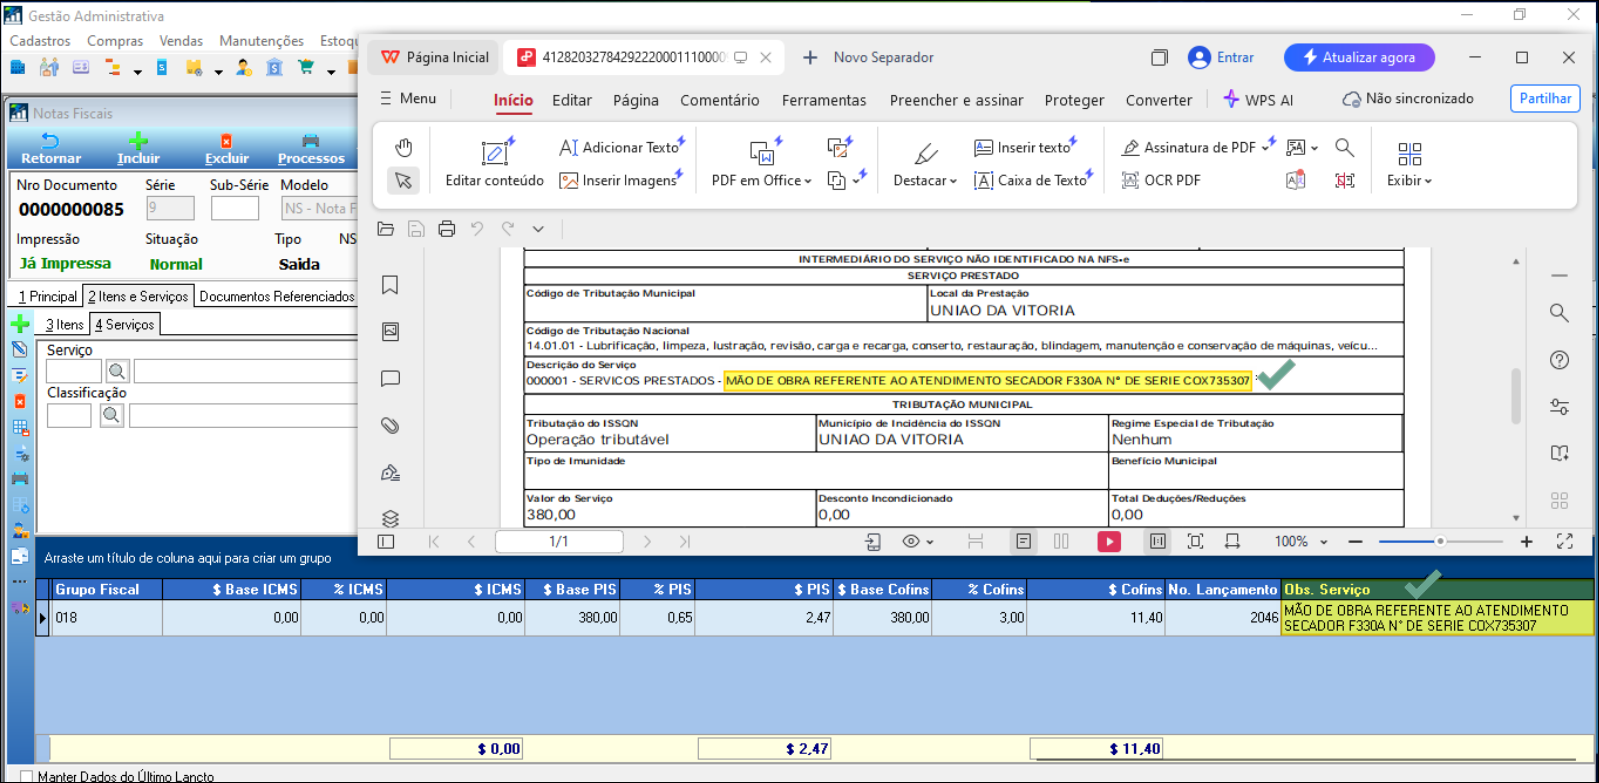Viewport: 1599px width, 783px height.
Task: Click the zoom slider handle
Action: pos(1440,541)
